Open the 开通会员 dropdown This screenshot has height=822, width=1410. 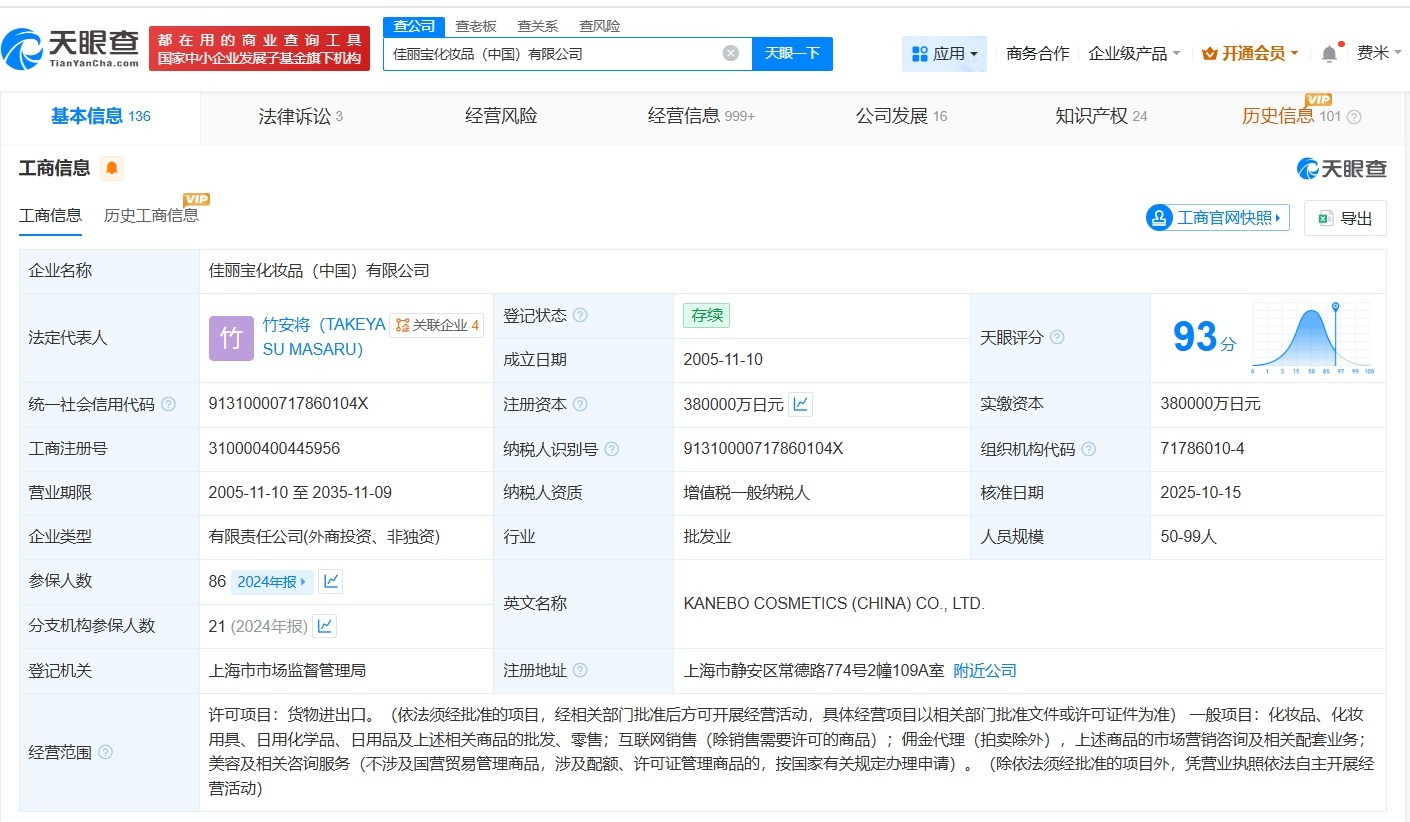[x=1249, y=53]
